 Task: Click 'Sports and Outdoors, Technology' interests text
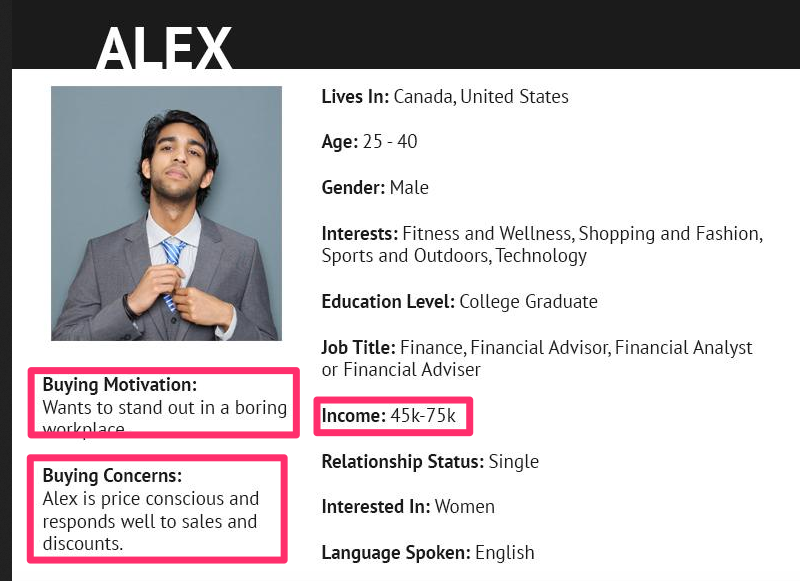pyautogui.click(x=454, y=256)
